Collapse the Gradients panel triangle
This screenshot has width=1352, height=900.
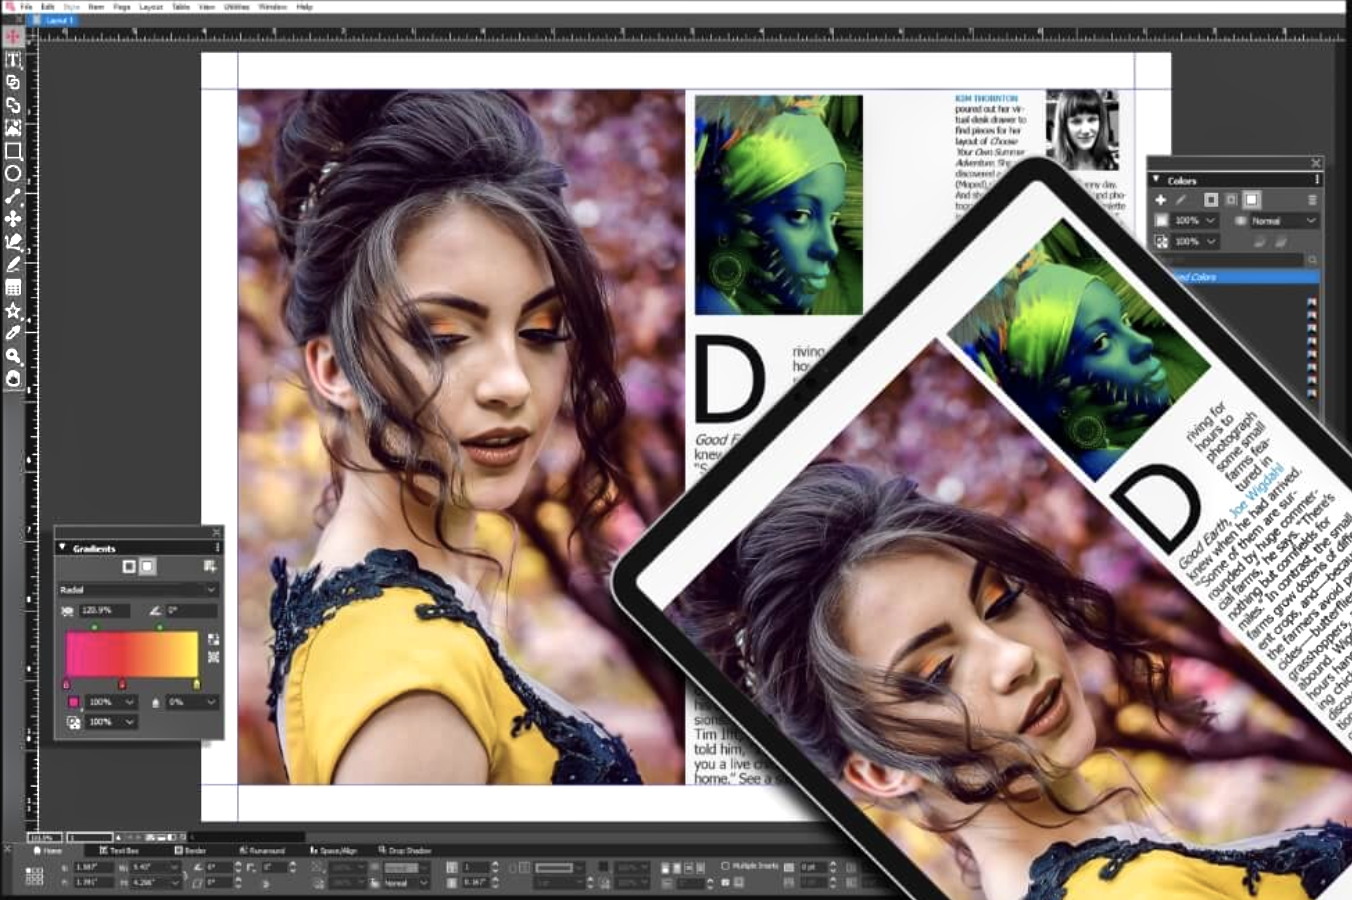click(x=62, y=548)
